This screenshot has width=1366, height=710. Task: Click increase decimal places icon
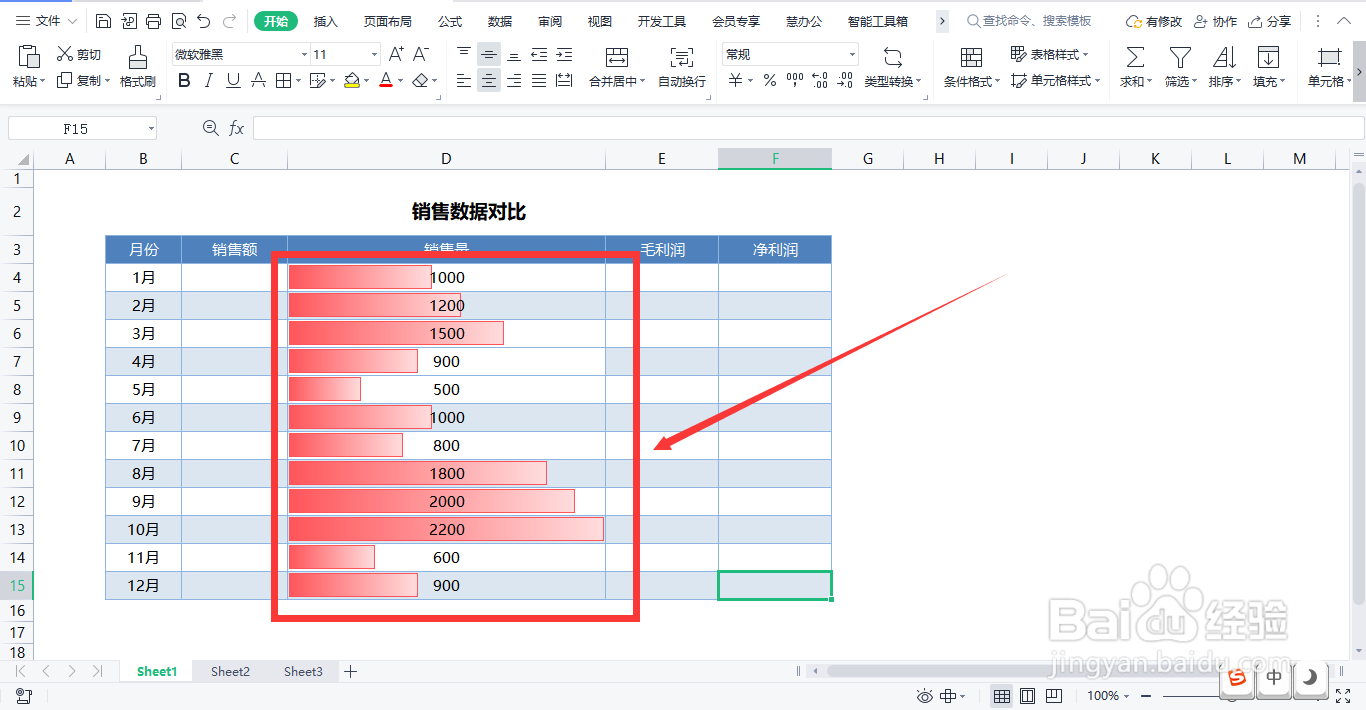pos(820,81)
